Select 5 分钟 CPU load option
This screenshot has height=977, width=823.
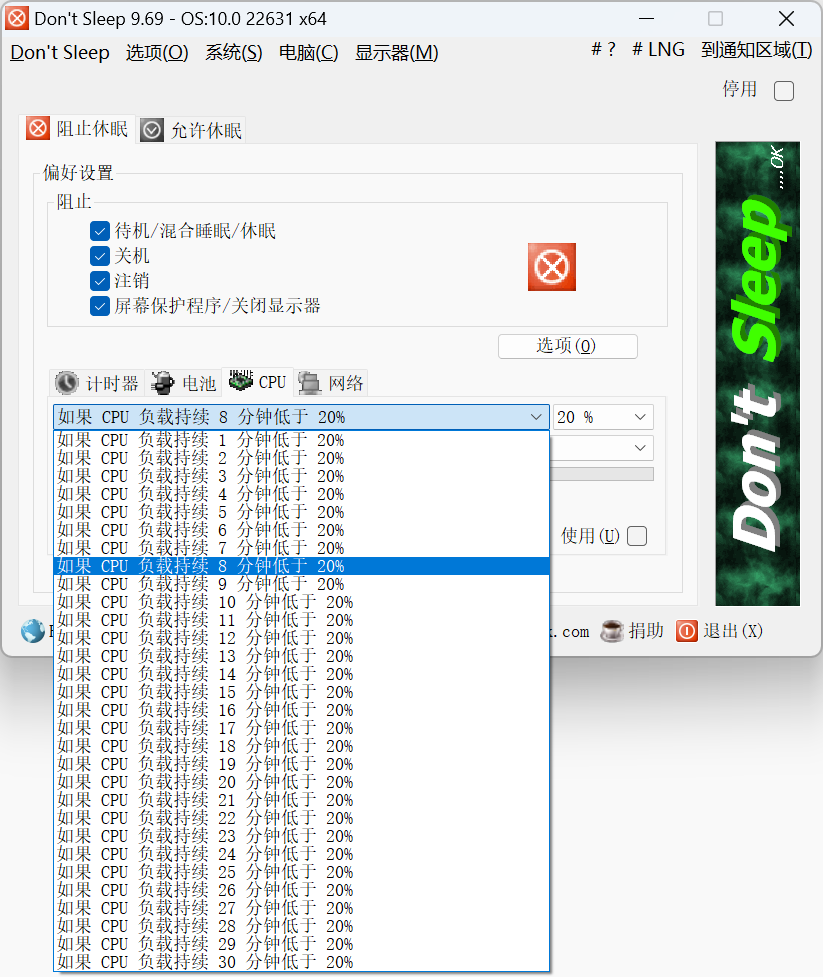click(x=302, y=512)
